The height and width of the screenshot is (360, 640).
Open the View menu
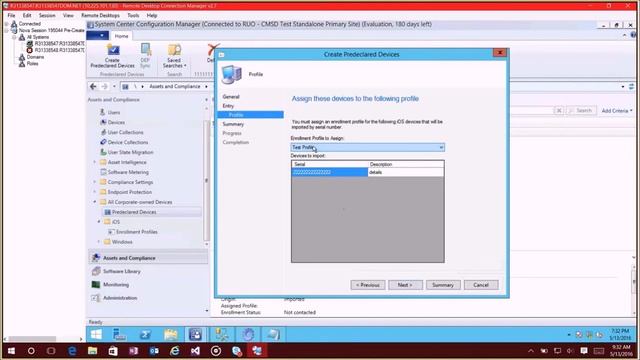68,15
